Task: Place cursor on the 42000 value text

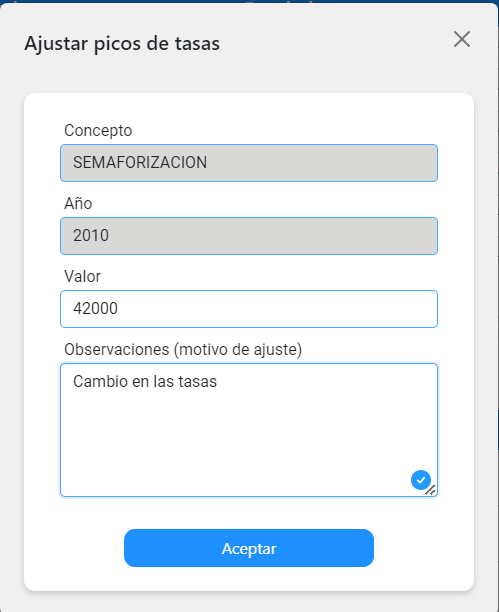Action: 95,308
